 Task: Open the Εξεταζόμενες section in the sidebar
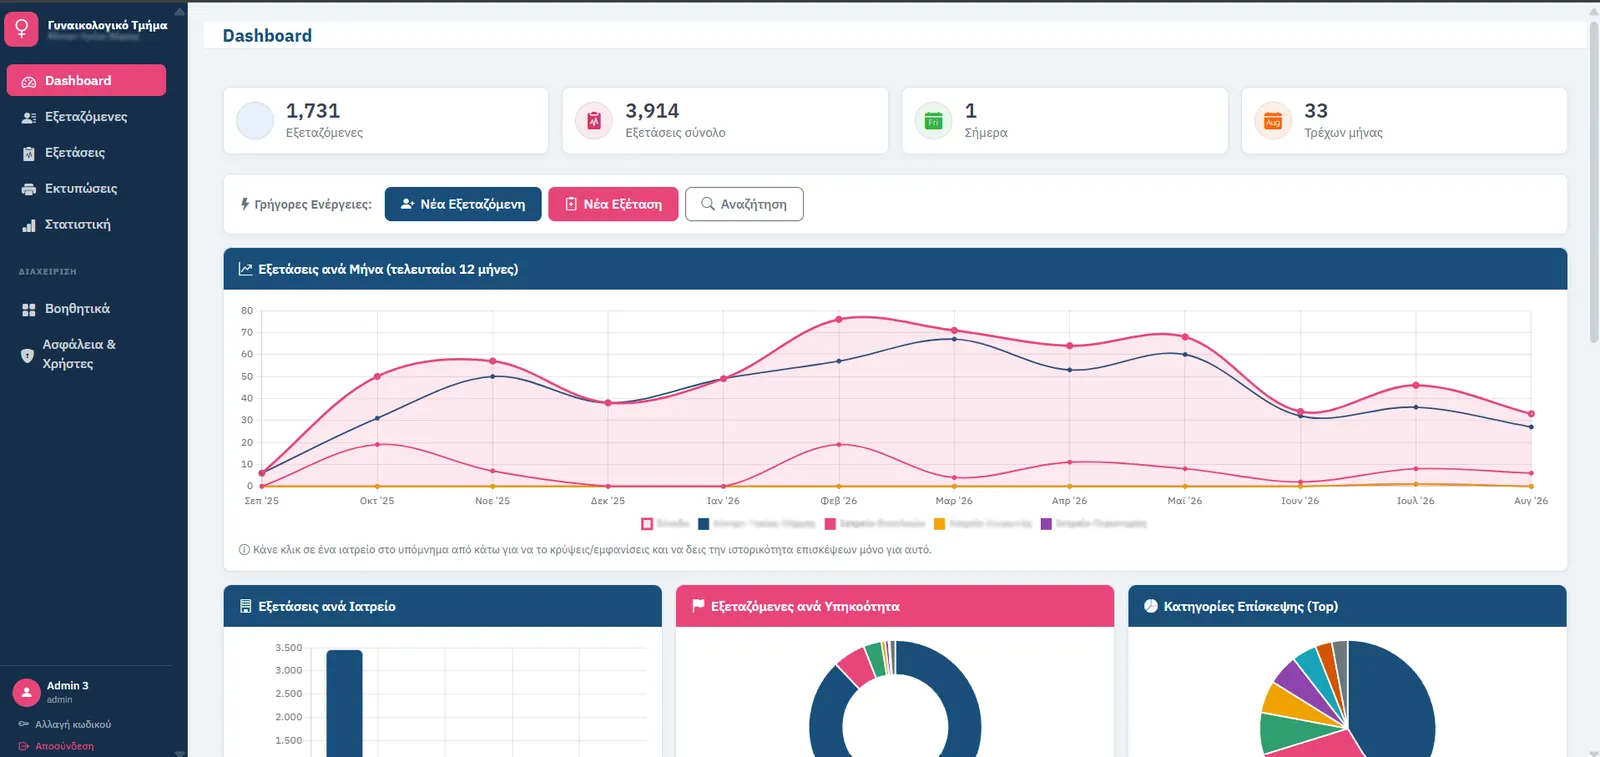pos(86,117)
